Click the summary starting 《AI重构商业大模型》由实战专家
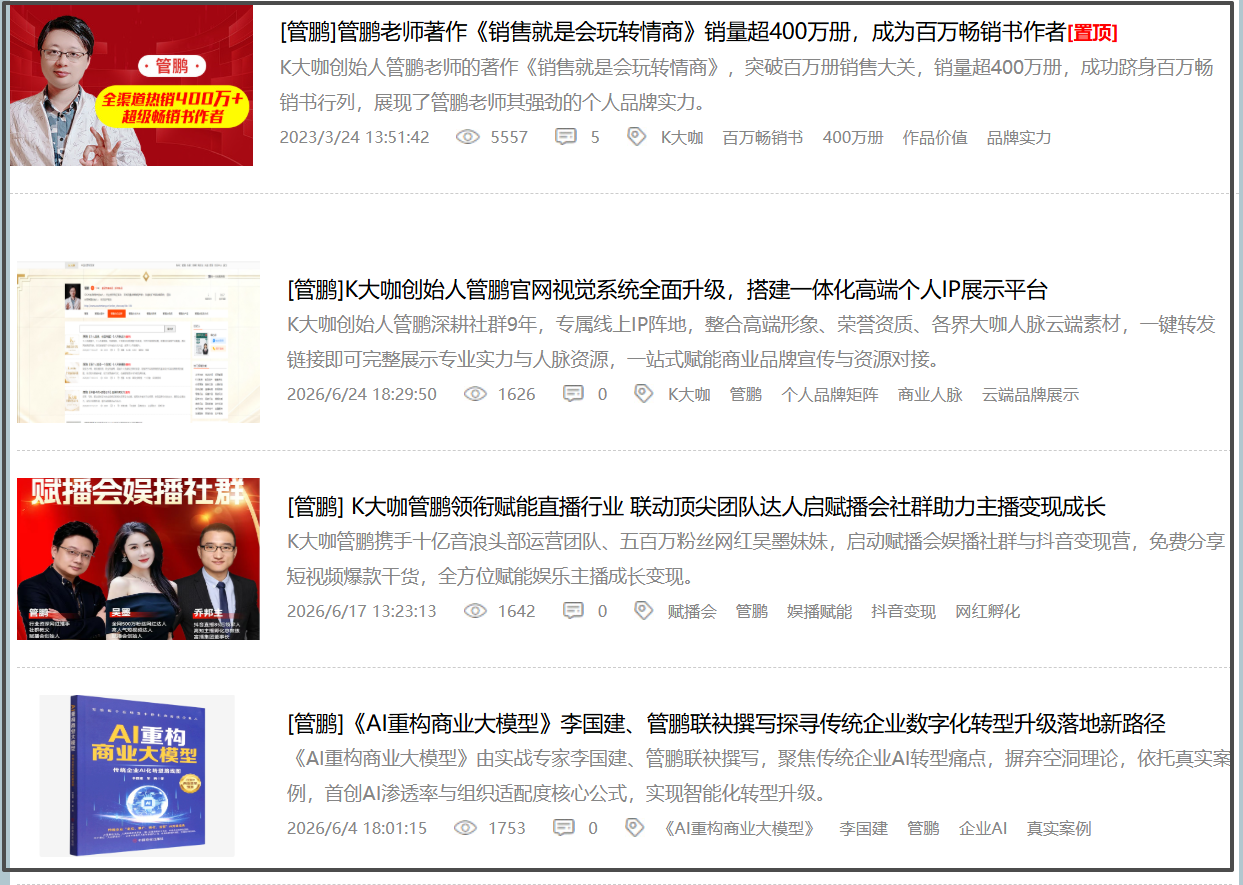1243x885 pixels. click(759, 776)
